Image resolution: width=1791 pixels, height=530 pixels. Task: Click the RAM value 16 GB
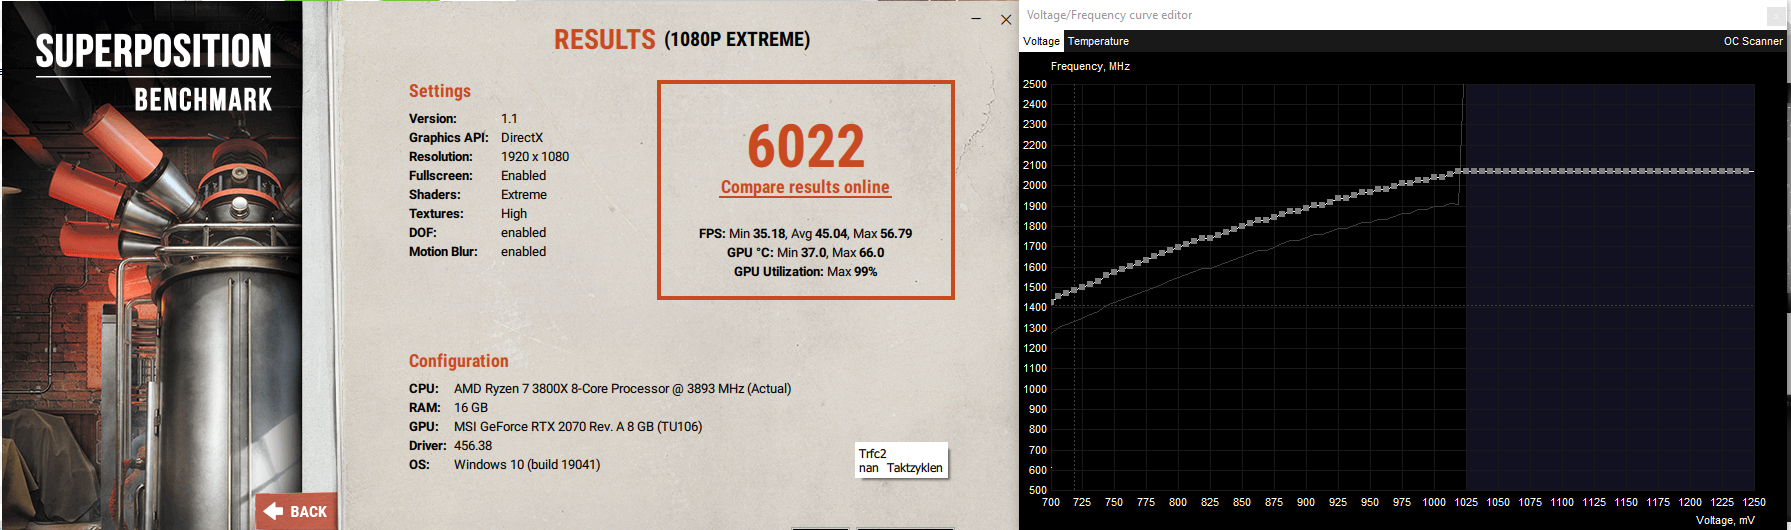click(471, 407)
